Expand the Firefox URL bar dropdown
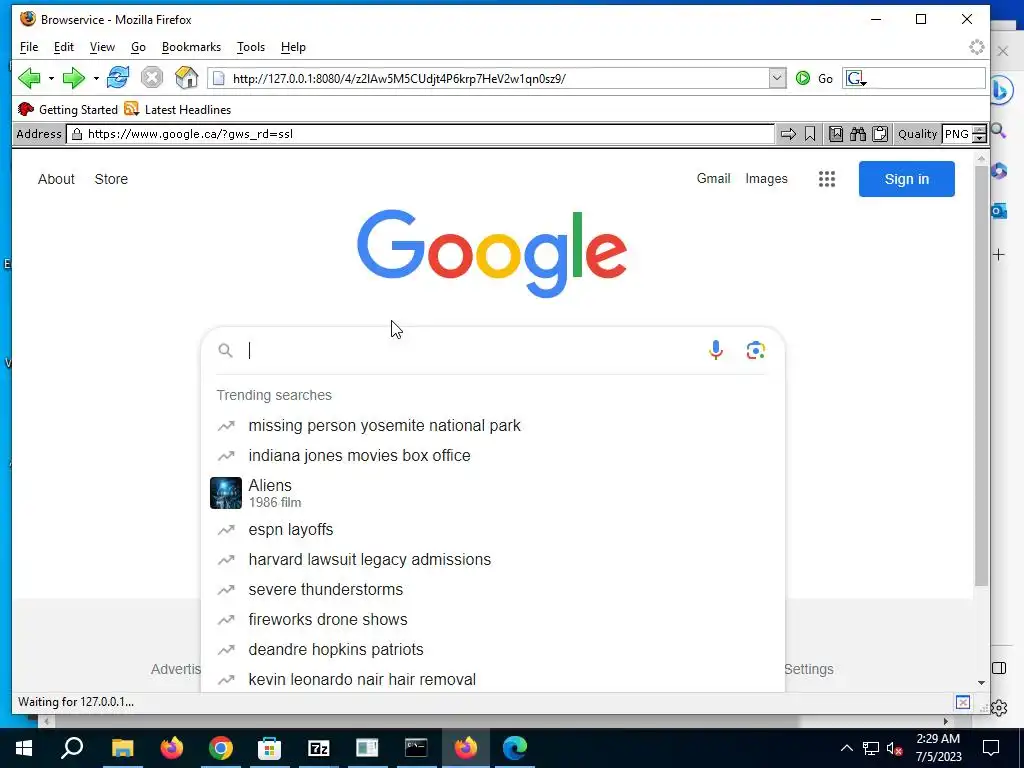 (777, 78)
